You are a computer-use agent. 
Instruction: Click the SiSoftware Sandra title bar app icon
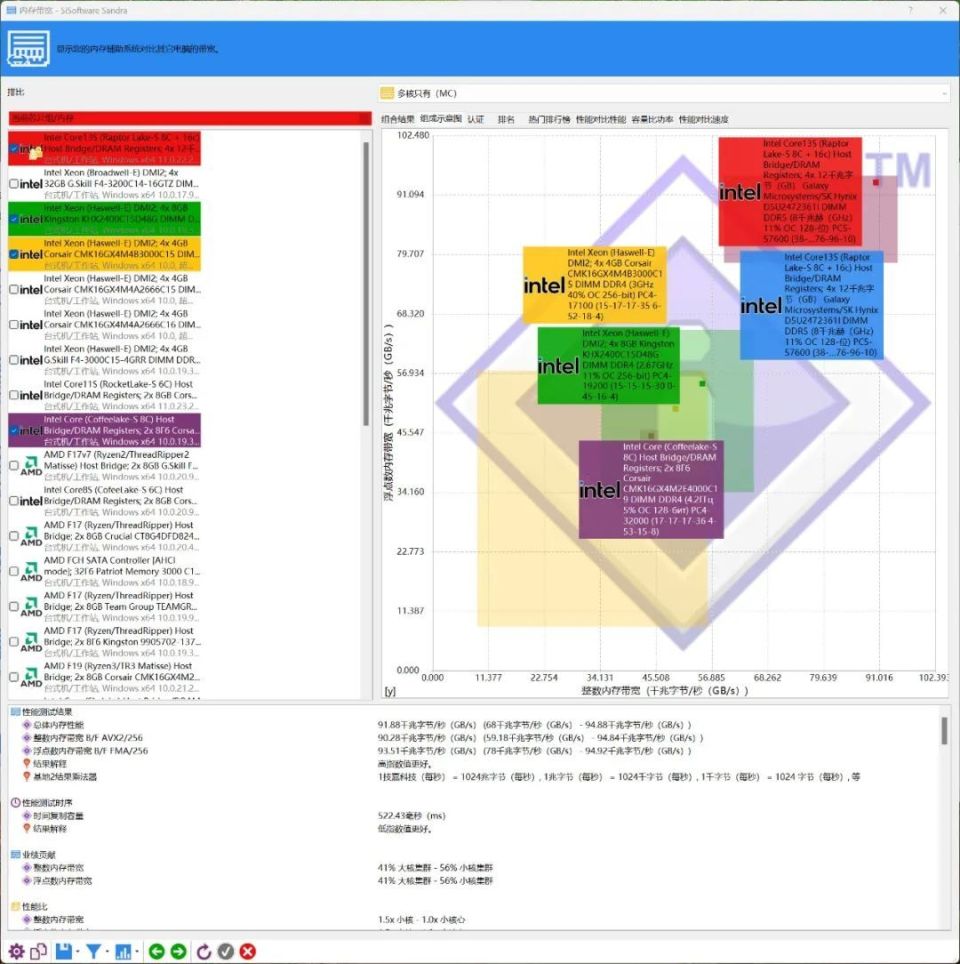coord(10,10)
